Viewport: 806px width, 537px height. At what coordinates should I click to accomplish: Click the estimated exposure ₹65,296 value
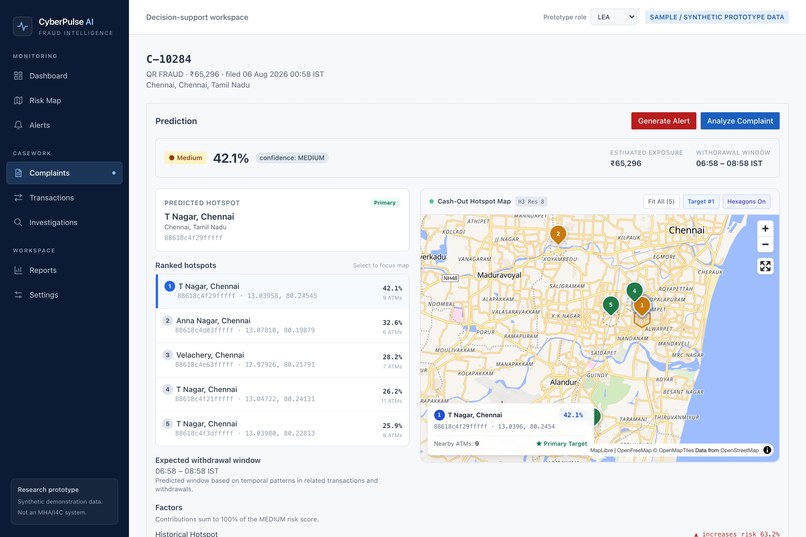point(626,163)
